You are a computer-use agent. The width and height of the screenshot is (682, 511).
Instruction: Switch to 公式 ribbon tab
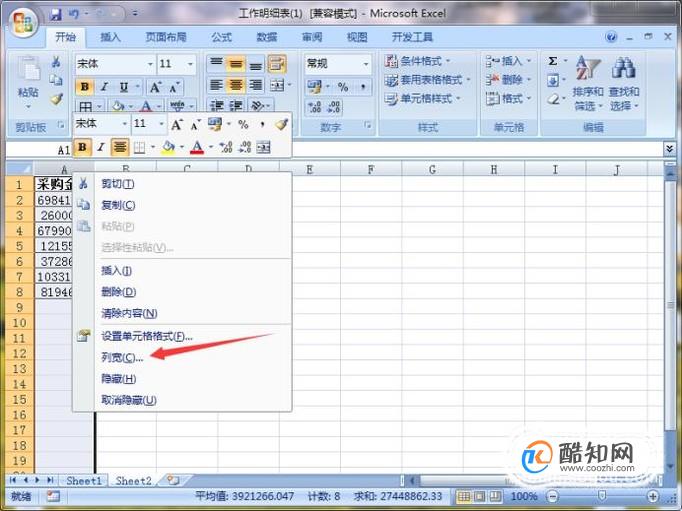(x=222, y=37)
